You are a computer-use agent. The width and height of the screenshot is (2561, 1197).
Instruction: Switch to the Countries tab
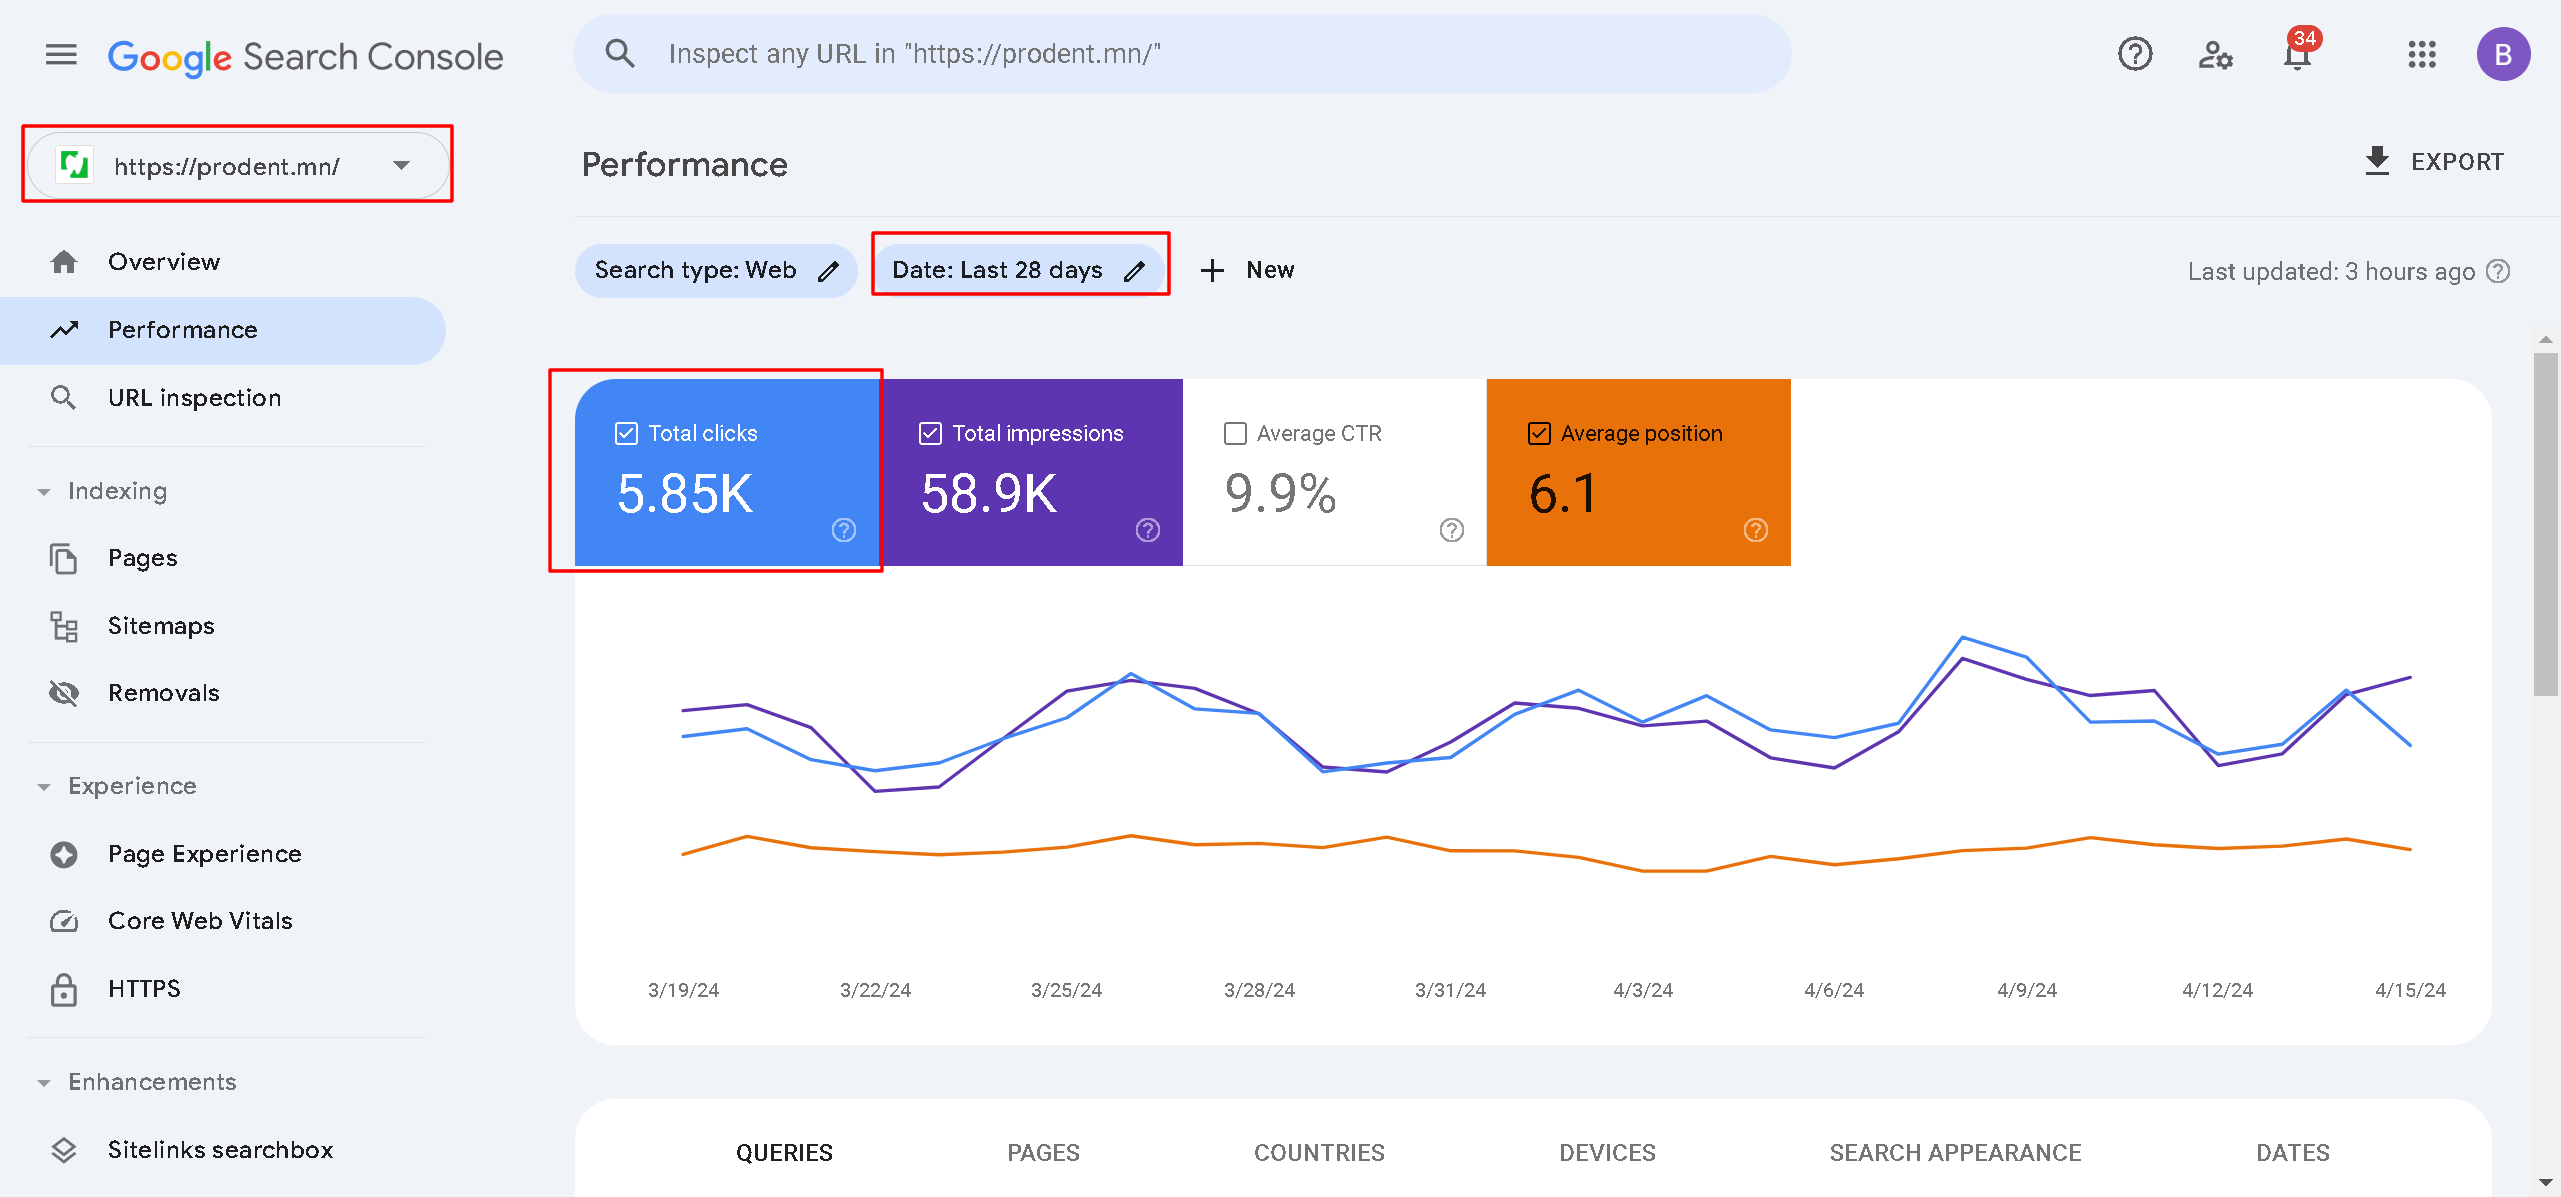1319,1152
